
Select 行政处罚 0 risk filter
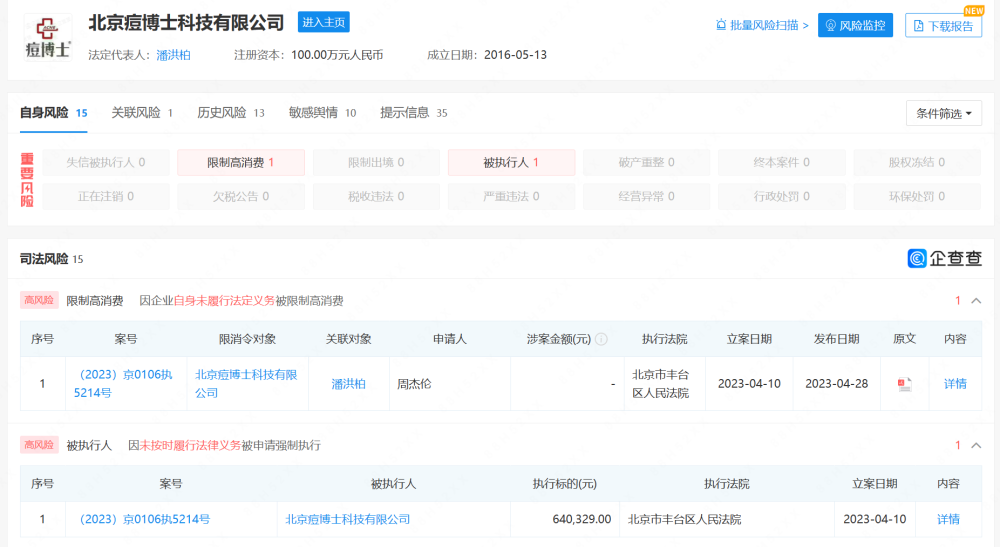[x=782, y=196]
